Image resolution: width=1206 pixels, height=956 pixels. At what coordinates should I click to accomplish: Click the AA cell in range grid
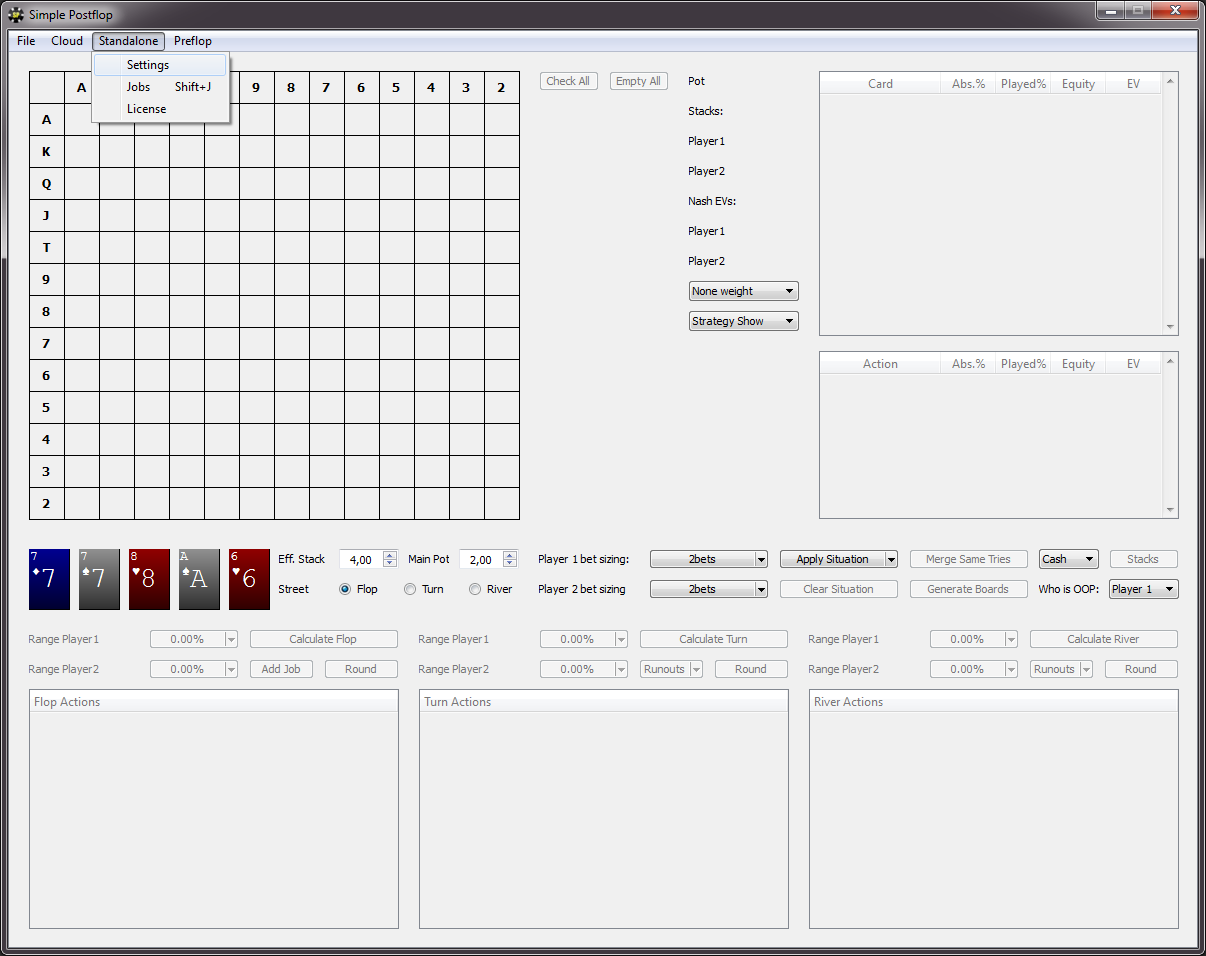point(82,120)
